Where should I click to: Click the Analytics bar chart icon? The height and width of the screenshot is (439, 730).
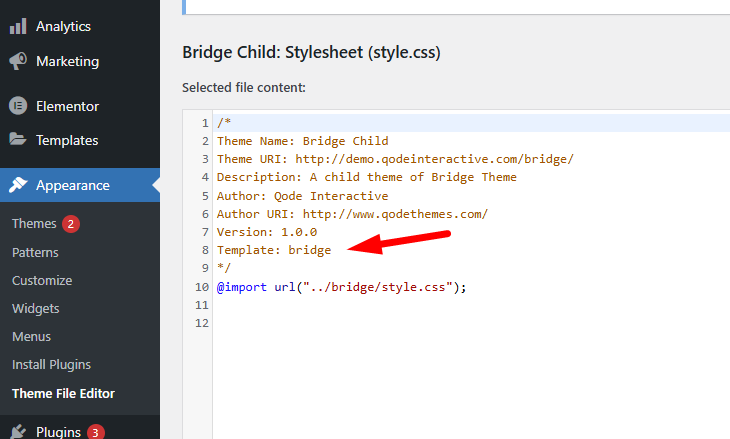(18, 27)
